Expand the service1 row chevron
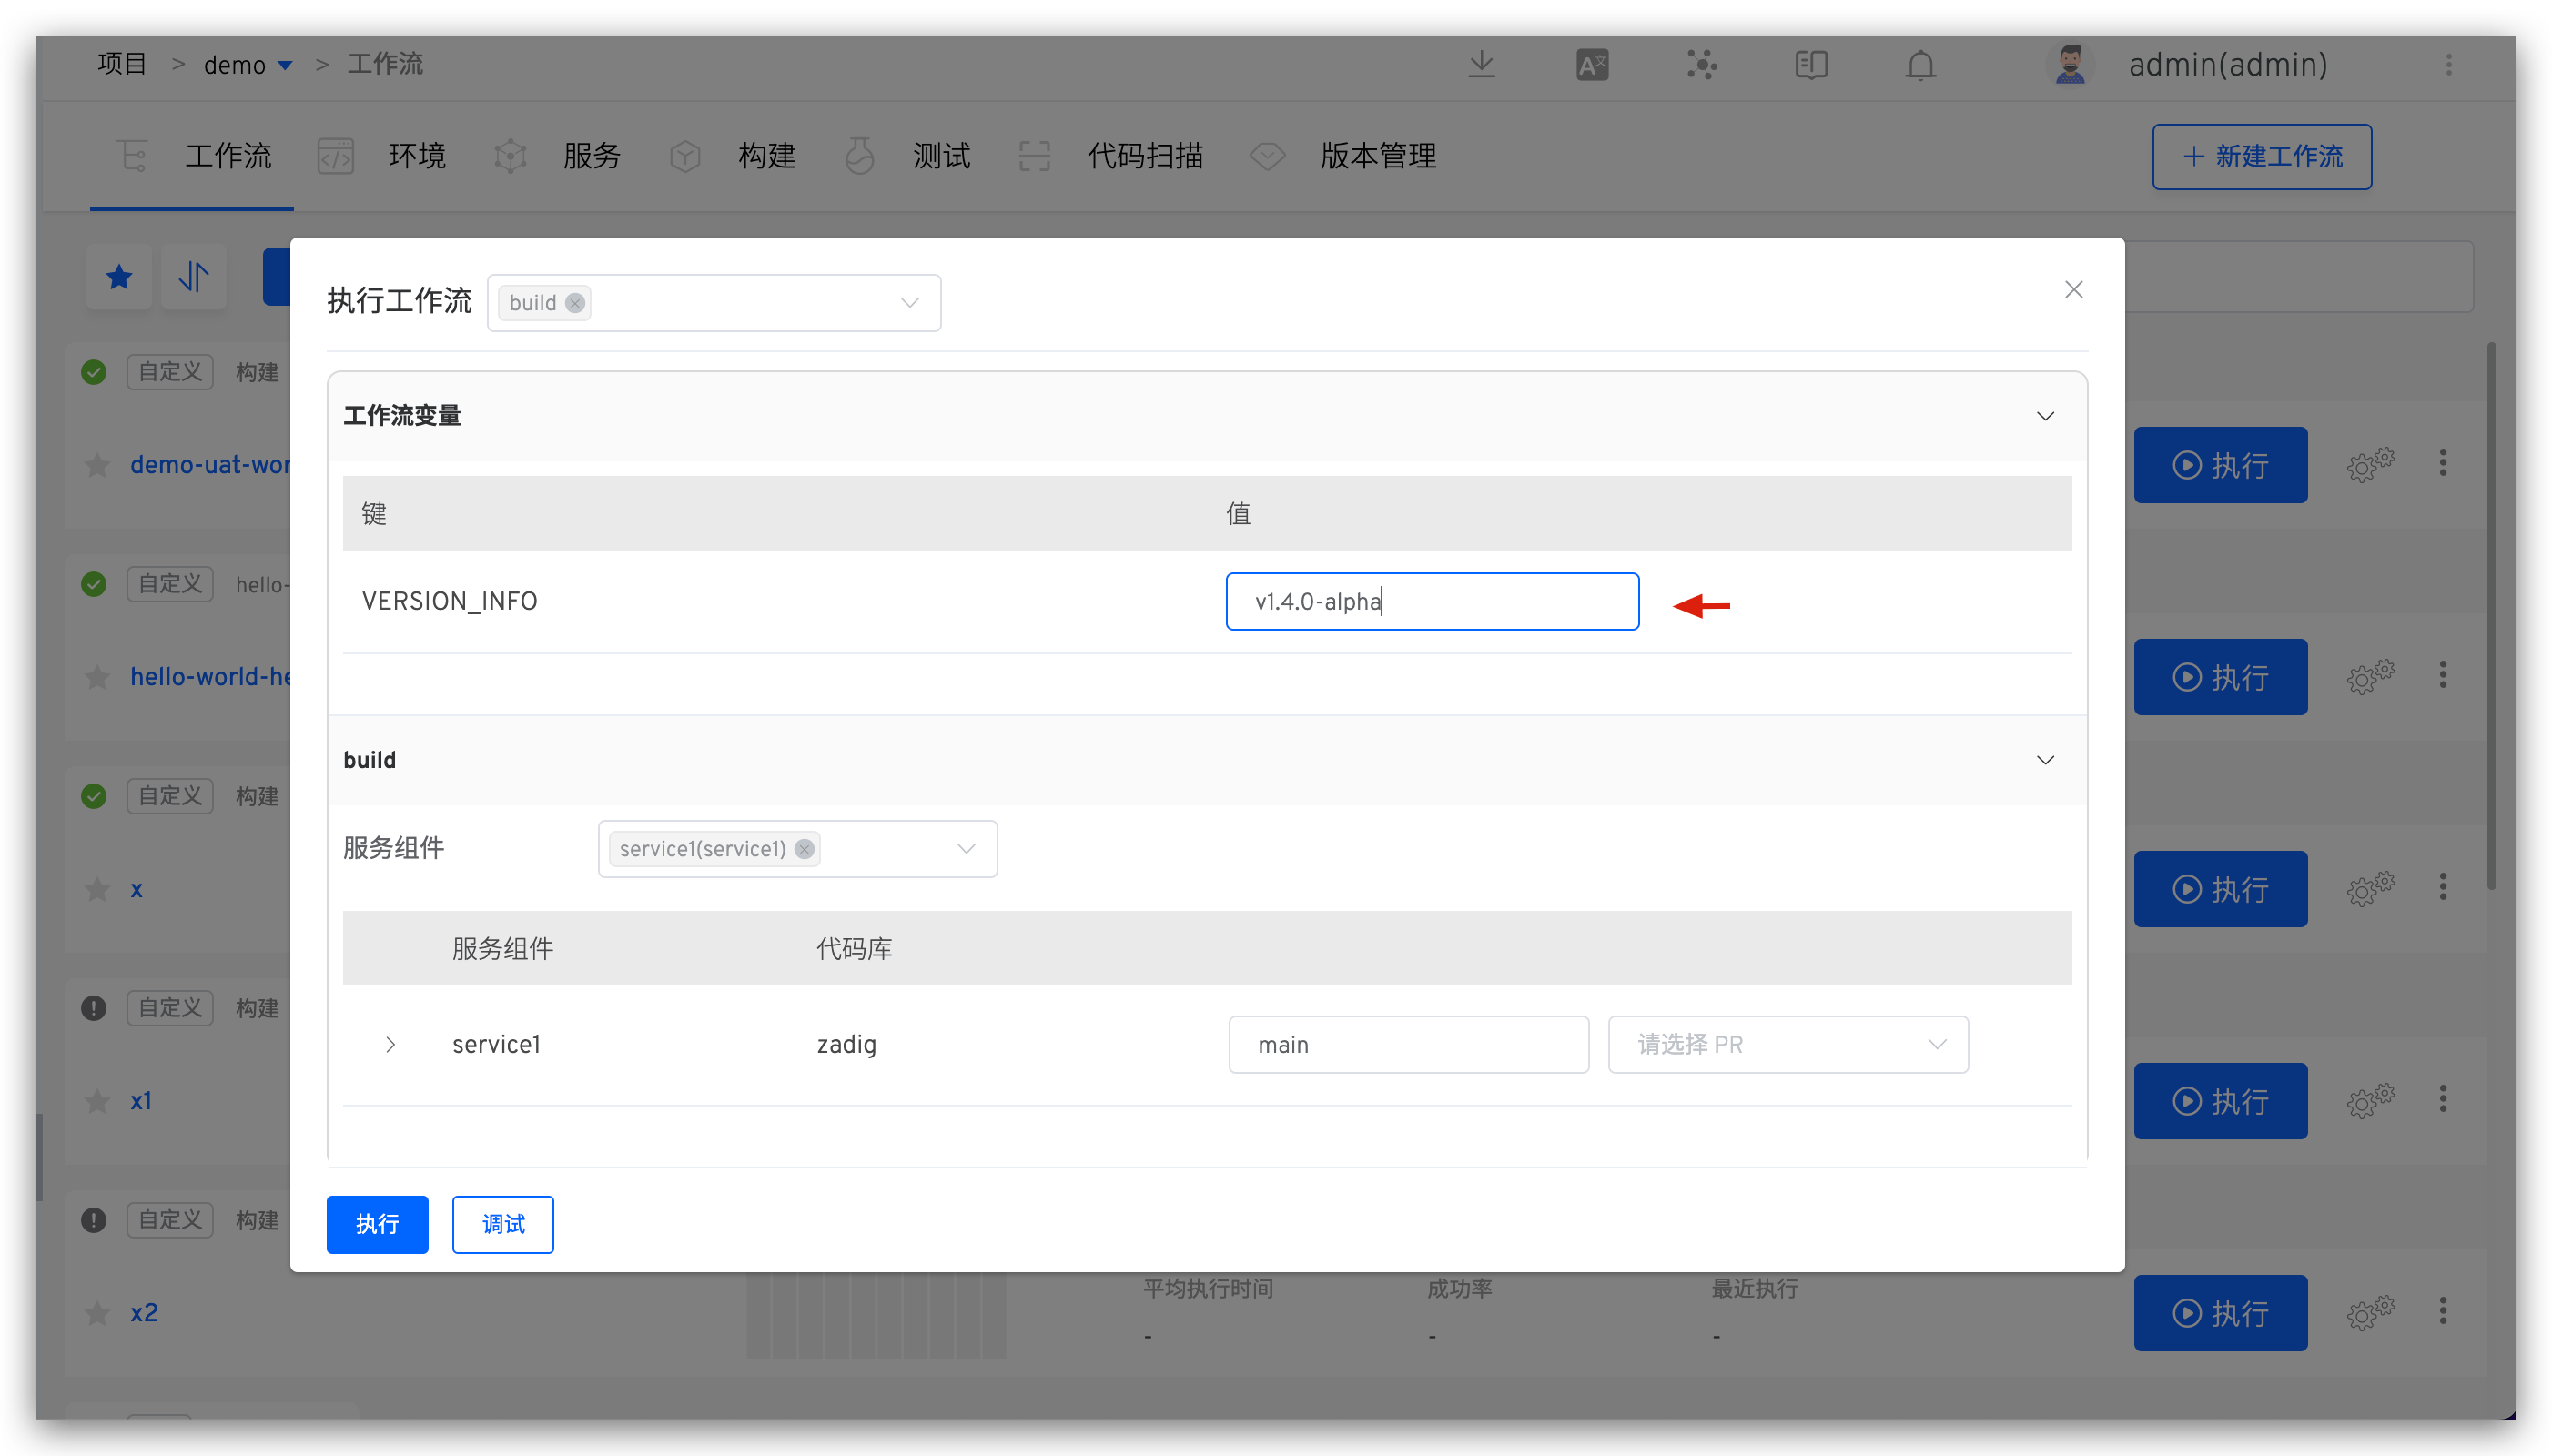Screen dimensions: 2552x1456 pos(391,1044)
